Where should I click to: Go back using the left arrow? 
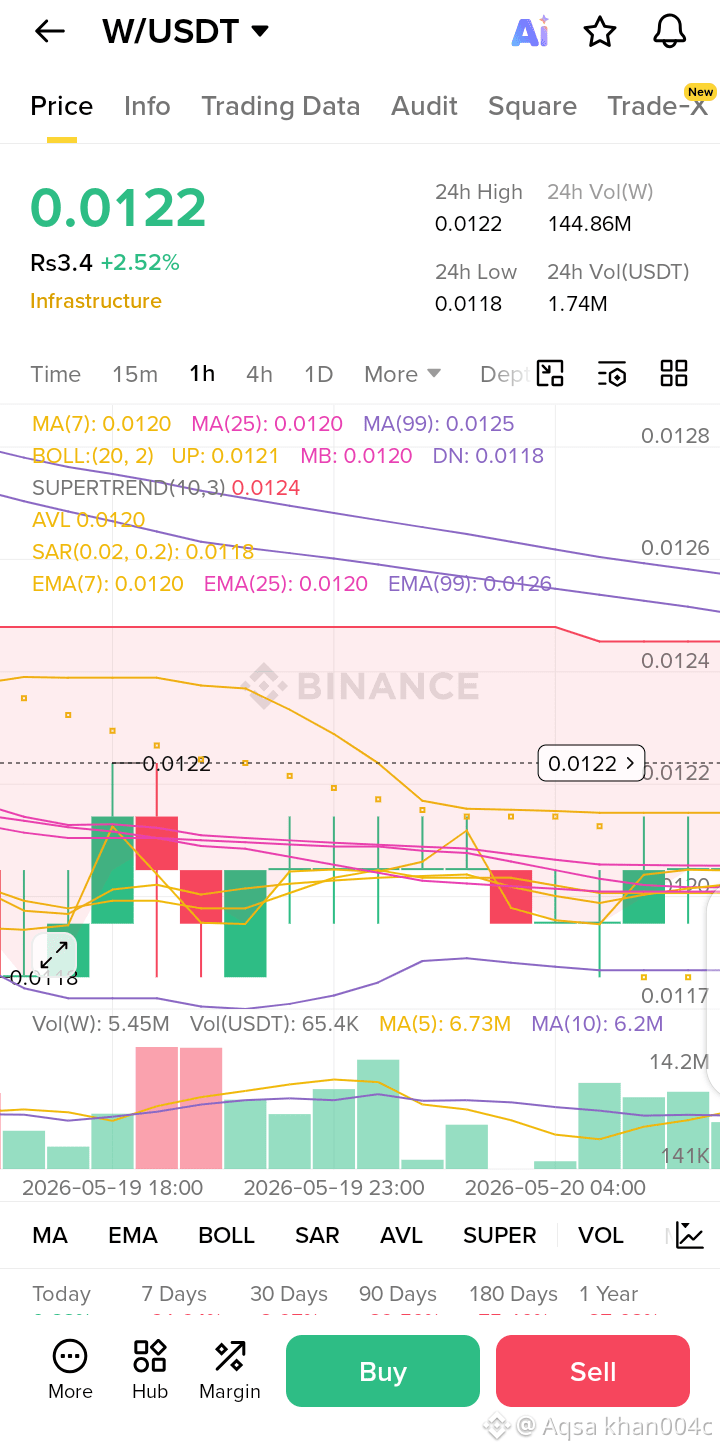tap(49, 32)
